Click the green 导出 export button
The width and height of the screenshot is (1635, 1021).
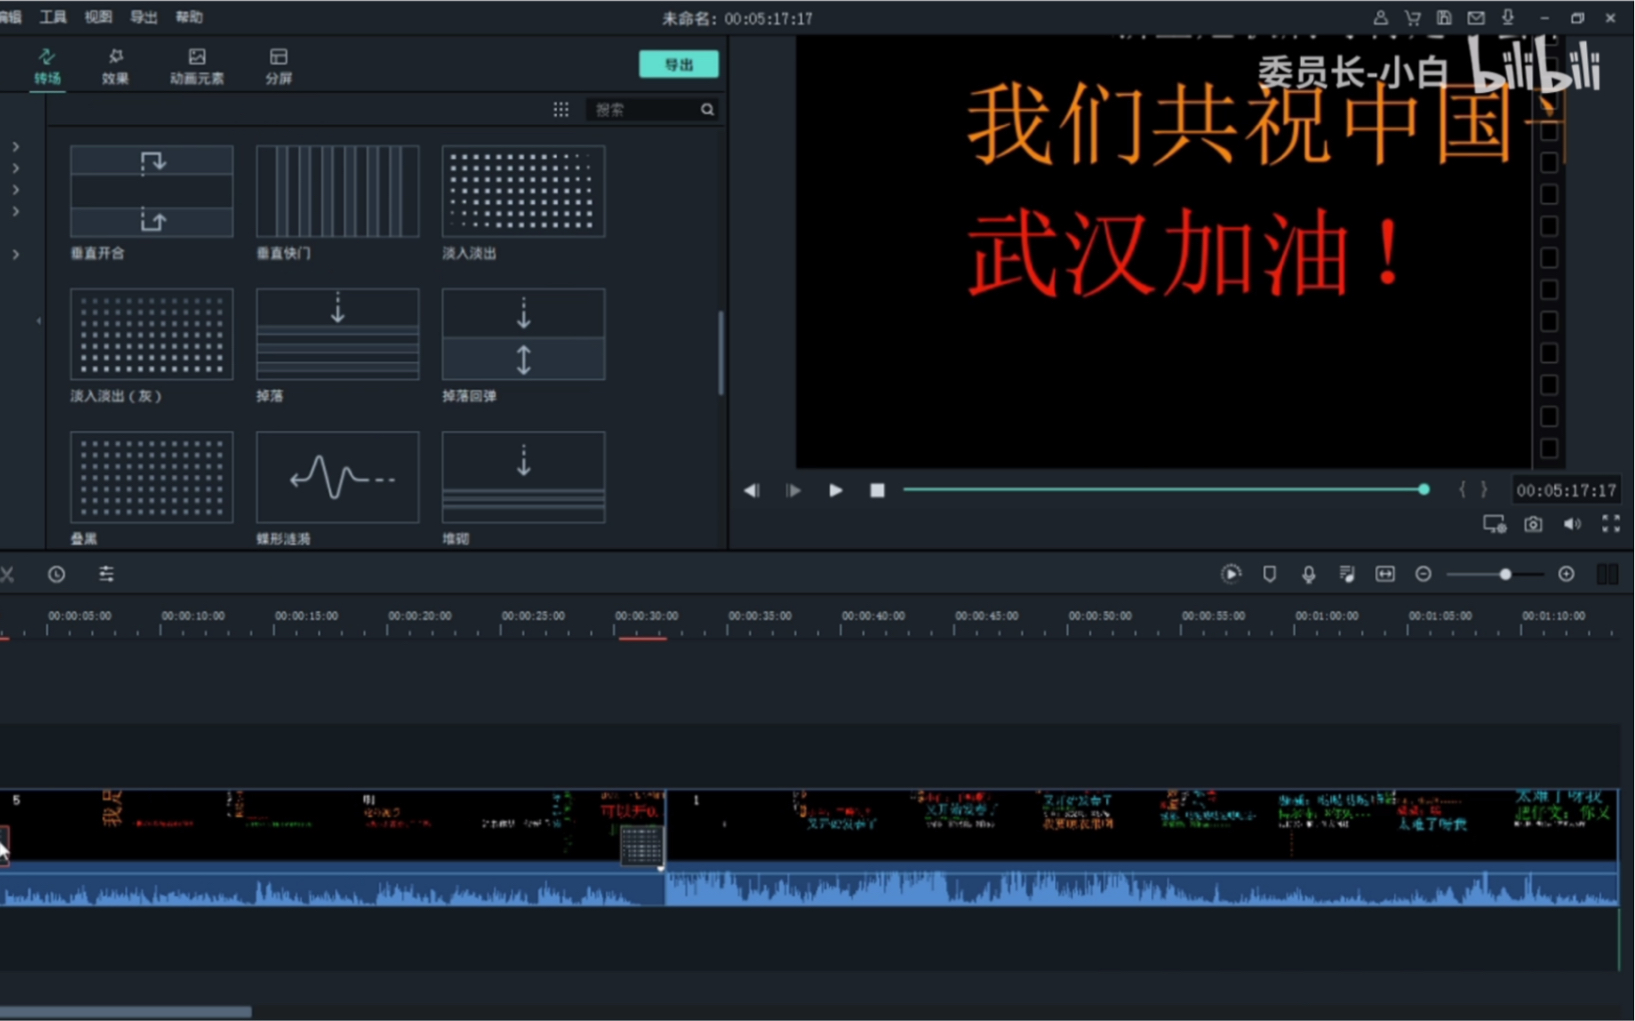pos(679,64)
